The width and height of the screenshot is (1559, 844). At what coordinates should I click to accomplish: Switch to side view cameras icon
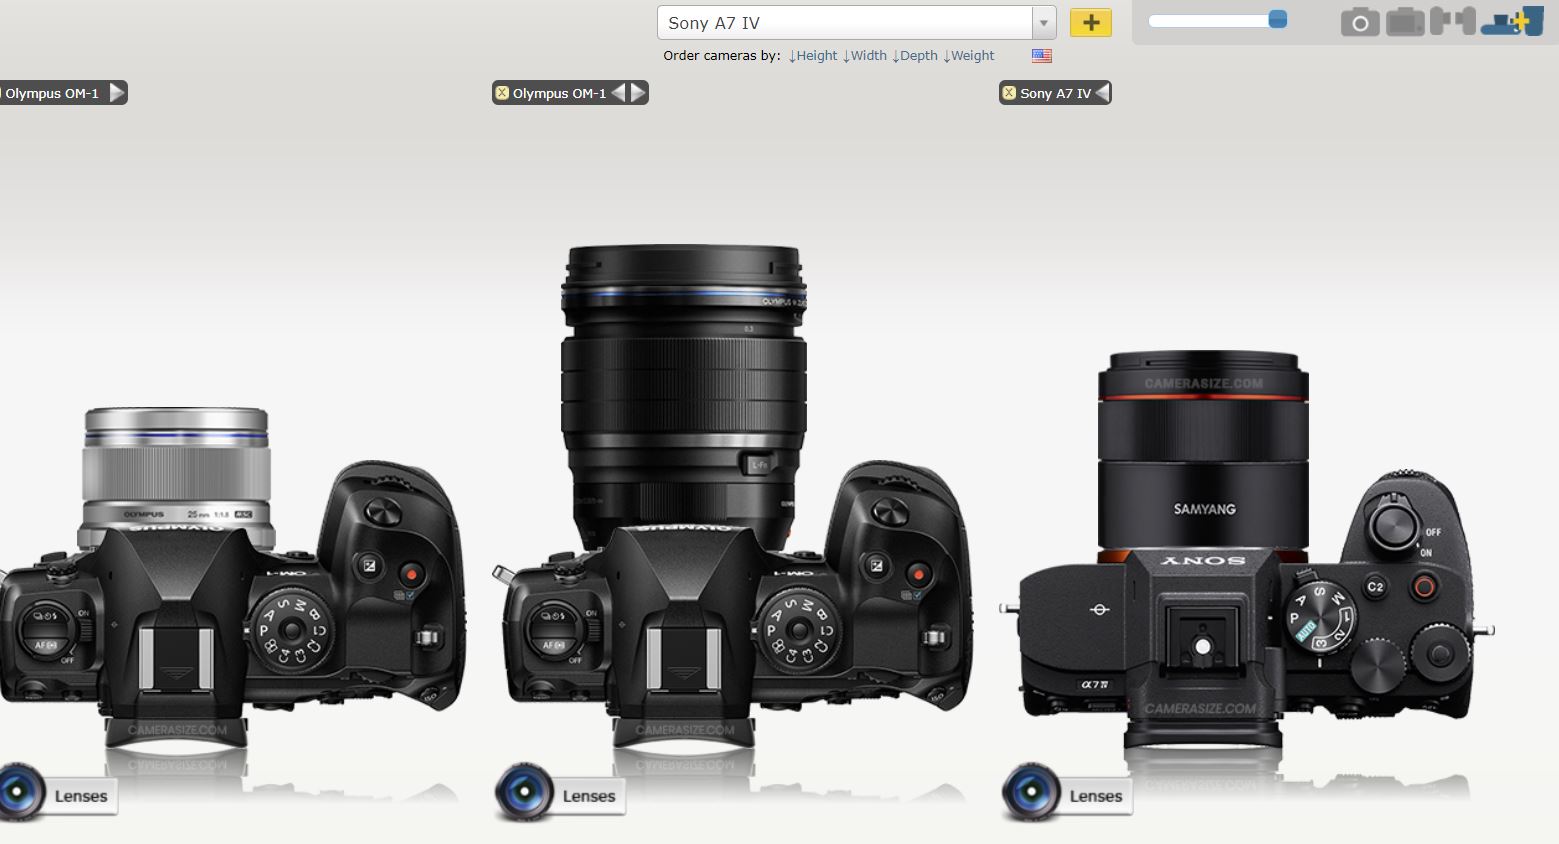(1453, 21)
